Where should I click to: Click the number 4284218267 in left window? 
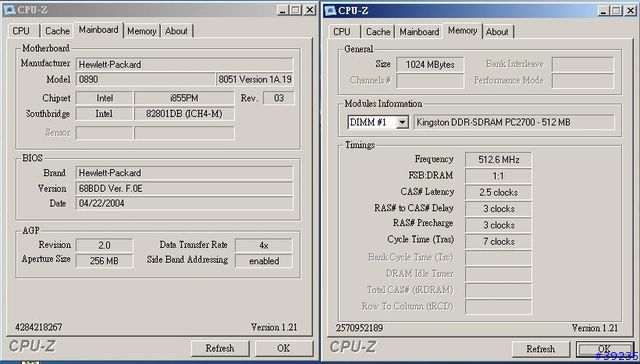click(x=39, y=327)
